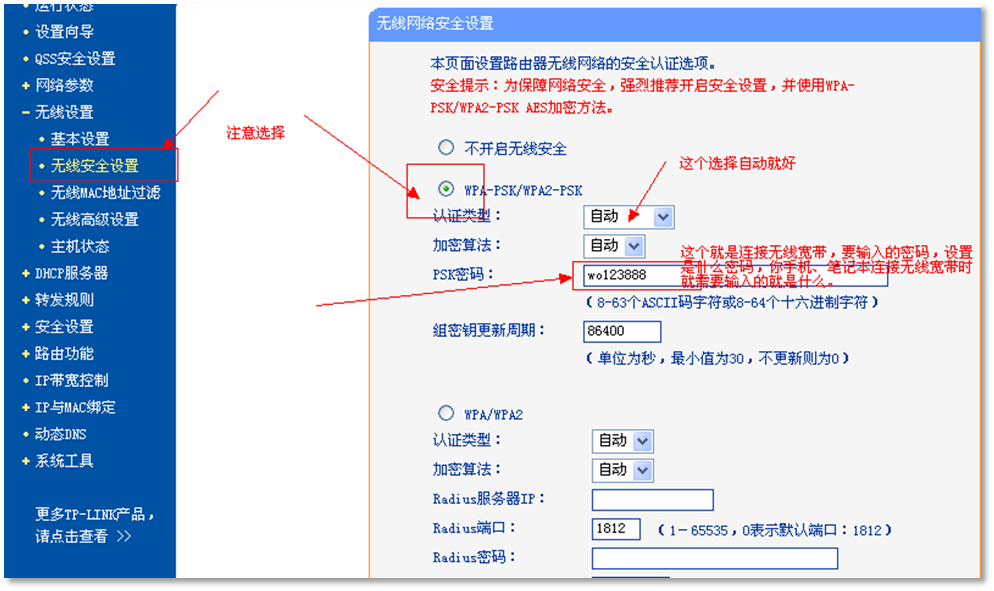
Task: Open 无线安全设置 in the sidebar
Action: click(95, 166)
